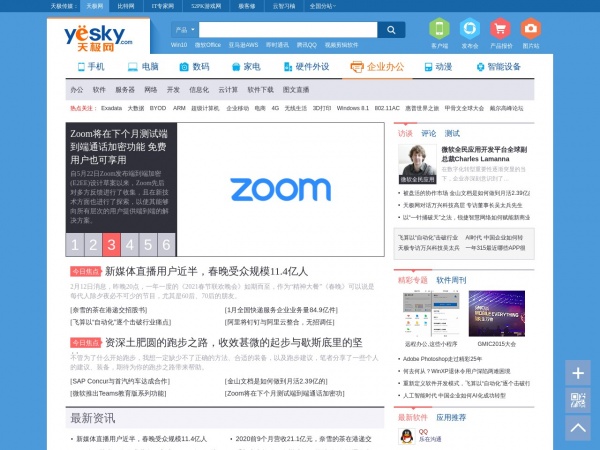Image resolution: width=600 pixels, height=450 pixels.
Task: Switch to the 应用推荐 tab
Action: pos(451,417)
